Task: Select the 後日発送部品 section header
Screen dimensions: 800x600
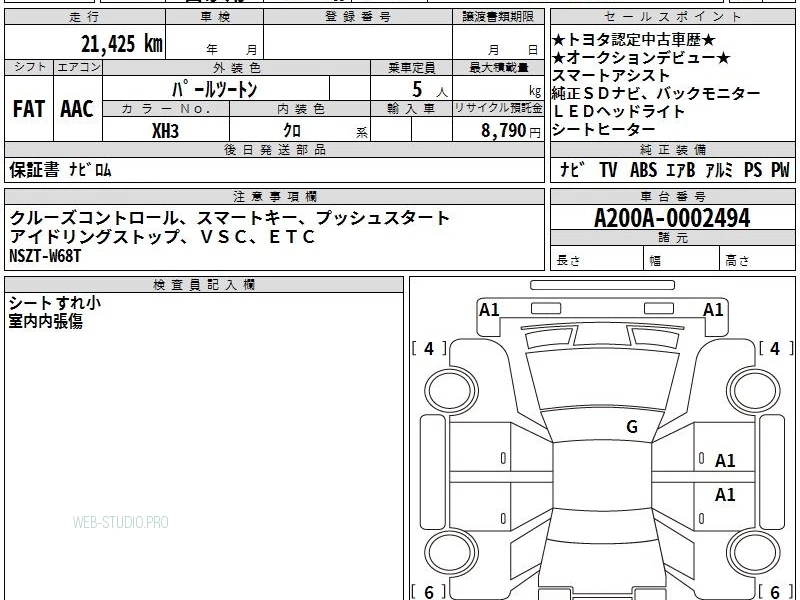Action: [x=274, y=149]
